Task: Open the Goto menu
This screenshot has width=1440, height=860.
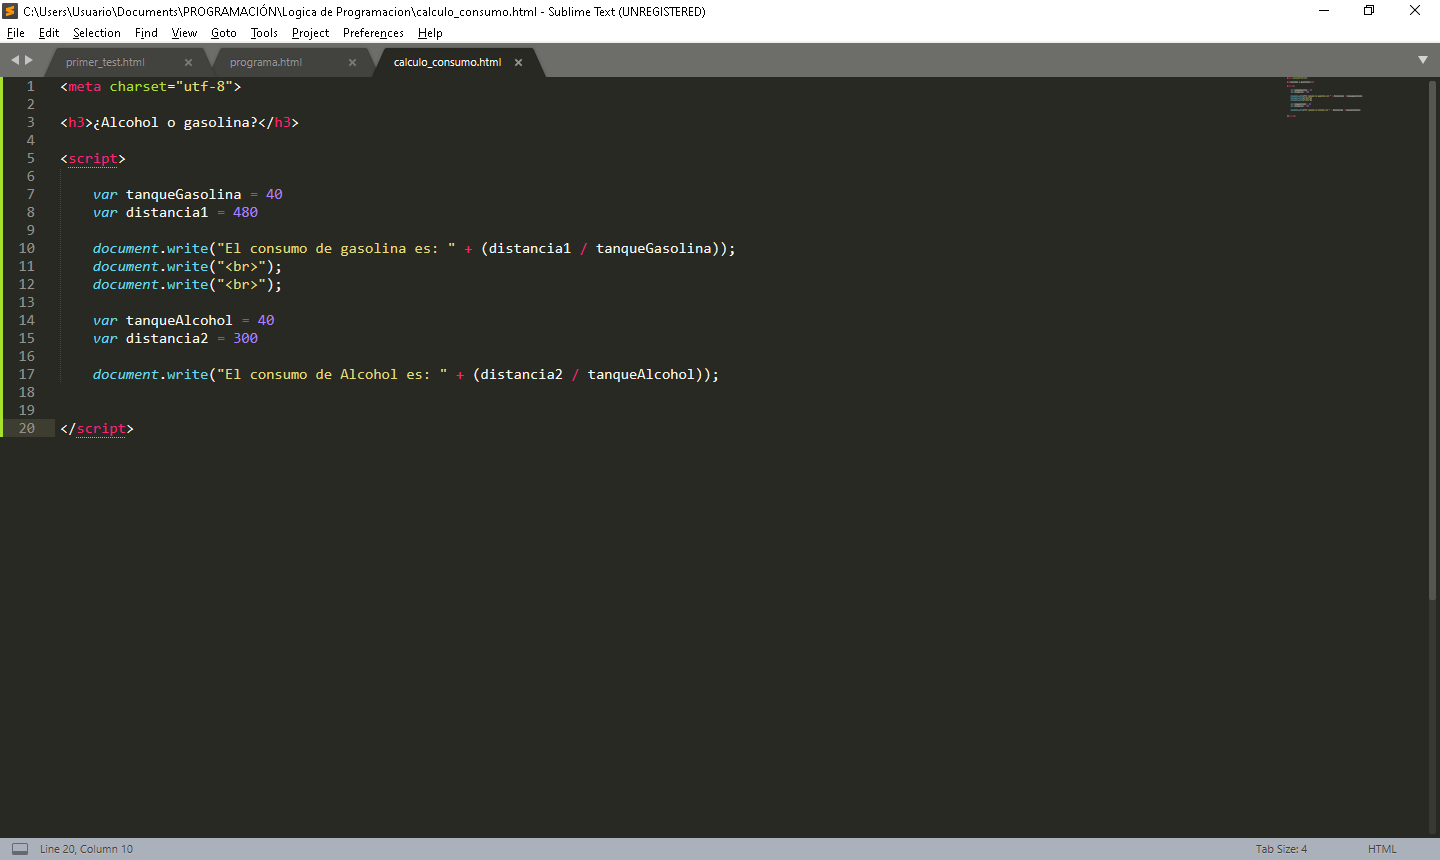Action: [224, 33]
